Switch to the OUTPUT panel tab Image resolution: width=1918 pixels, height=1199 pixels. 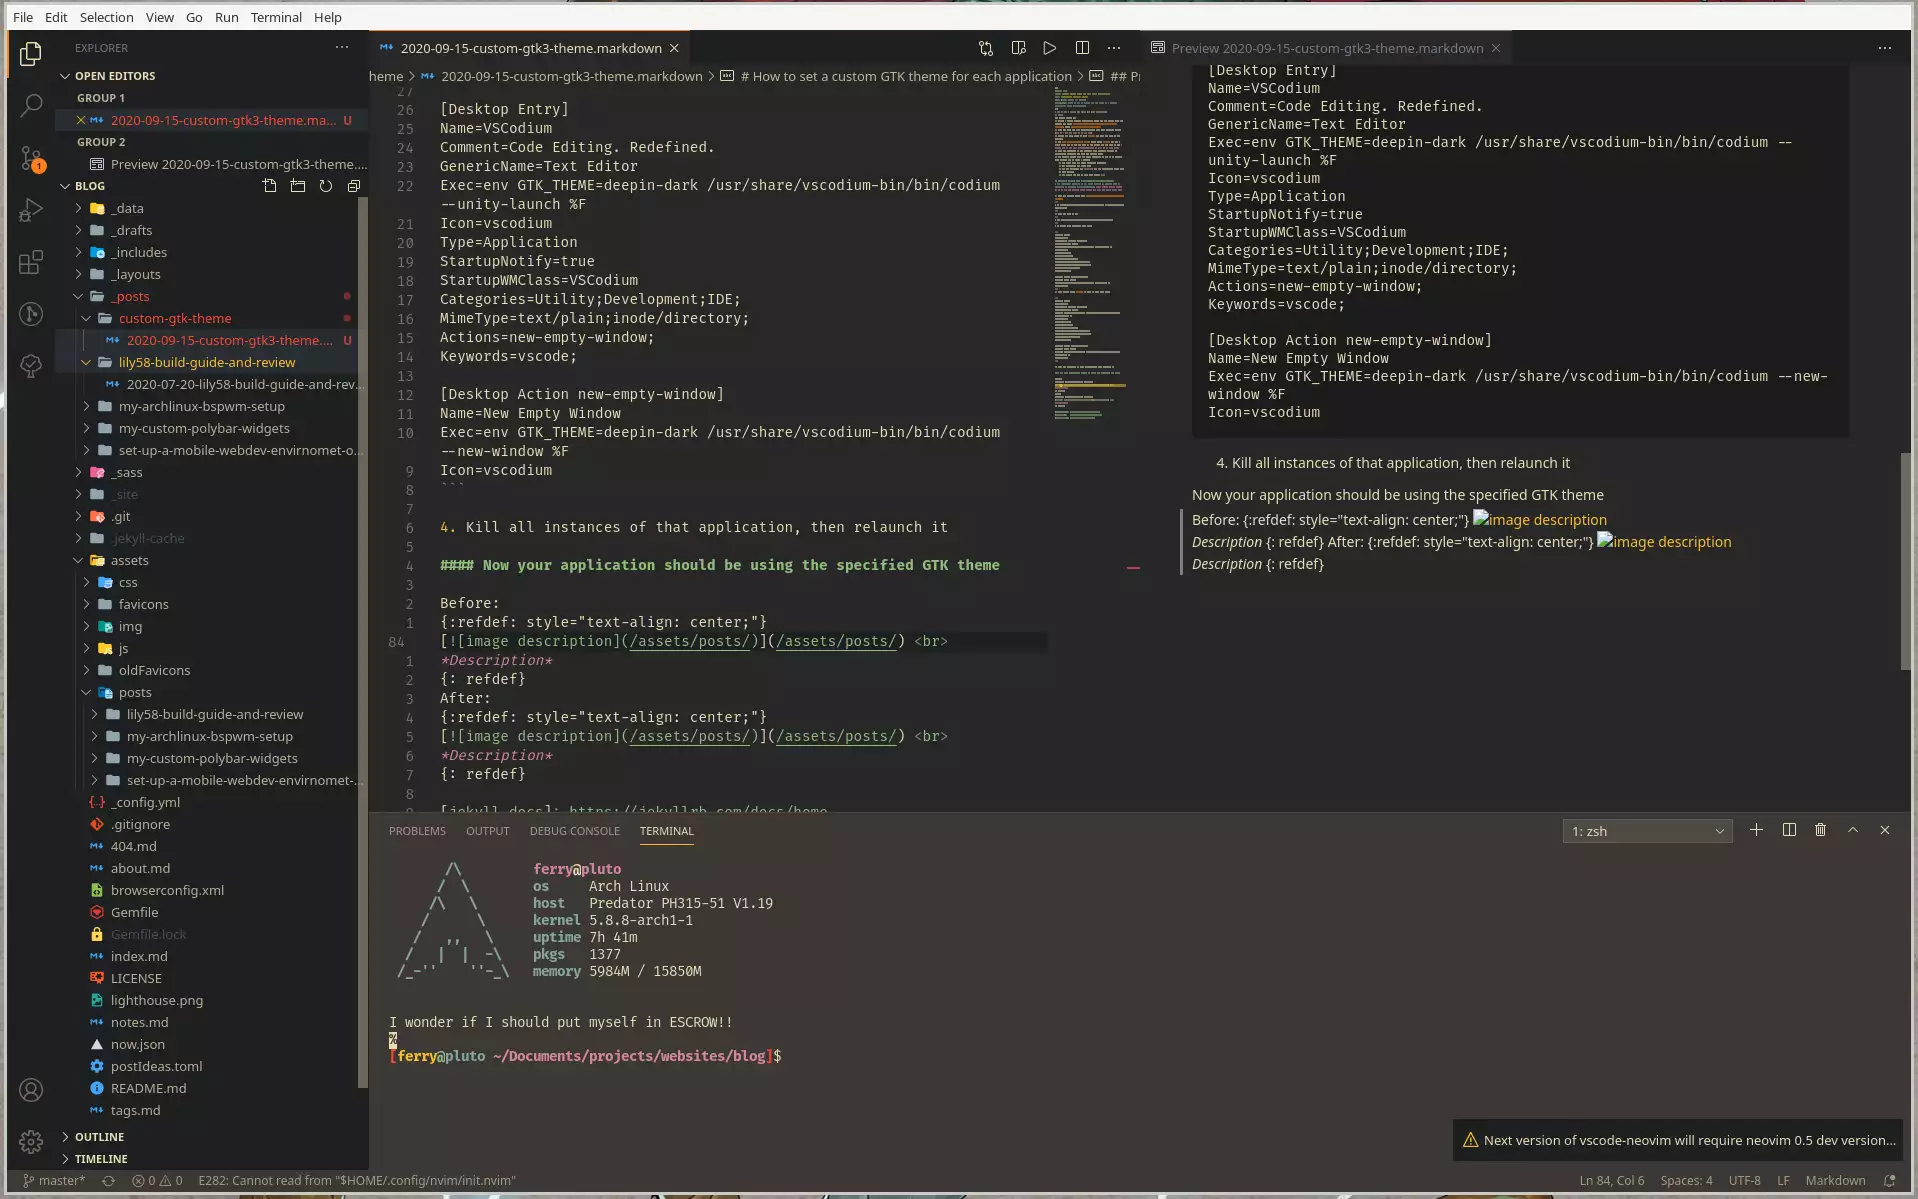point(487,831)
